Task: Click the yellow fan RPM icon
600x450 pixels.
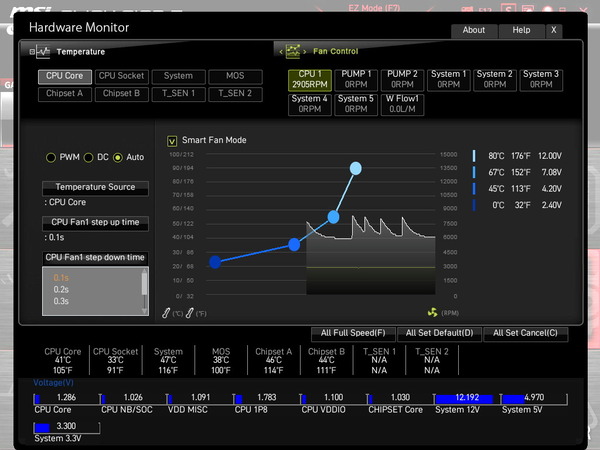Action: pos(433,312)
